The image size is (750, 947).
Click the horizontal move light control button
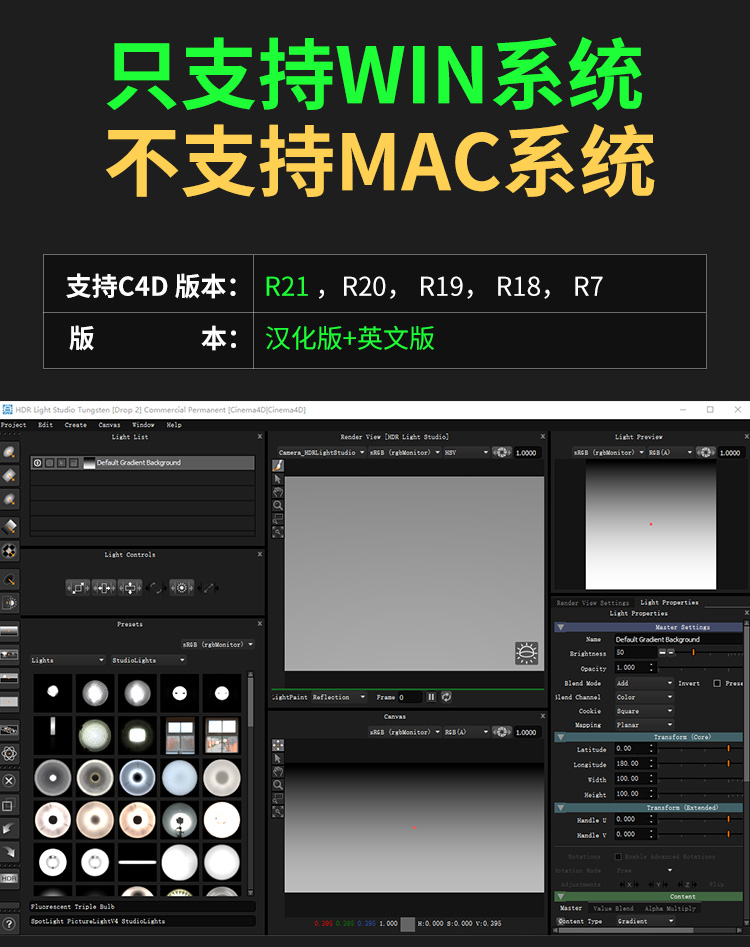tap(104, 587)
